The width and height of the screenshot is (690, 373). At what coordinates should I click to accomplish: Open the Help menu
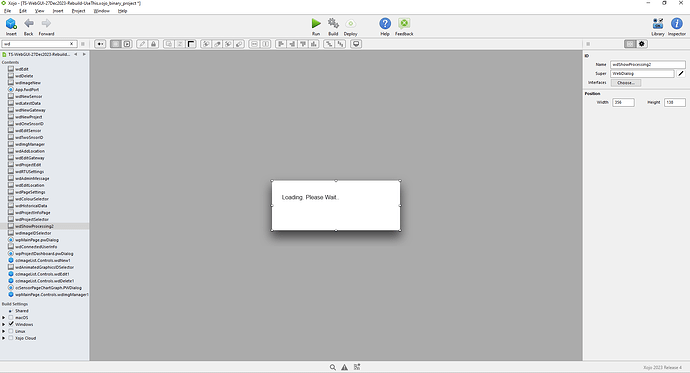(x=122, y=11)
